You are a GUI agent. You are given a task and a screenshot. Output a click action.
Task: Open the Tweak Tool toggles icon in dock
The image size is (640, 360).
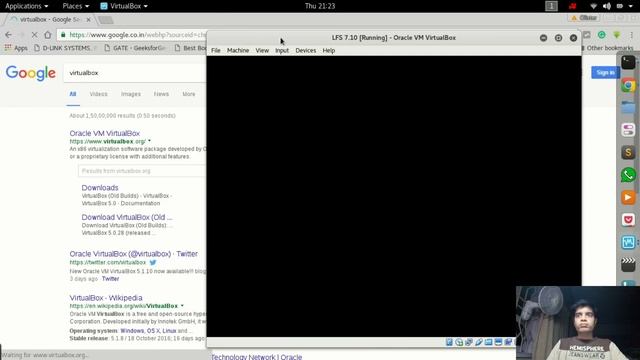coord(628,130)
